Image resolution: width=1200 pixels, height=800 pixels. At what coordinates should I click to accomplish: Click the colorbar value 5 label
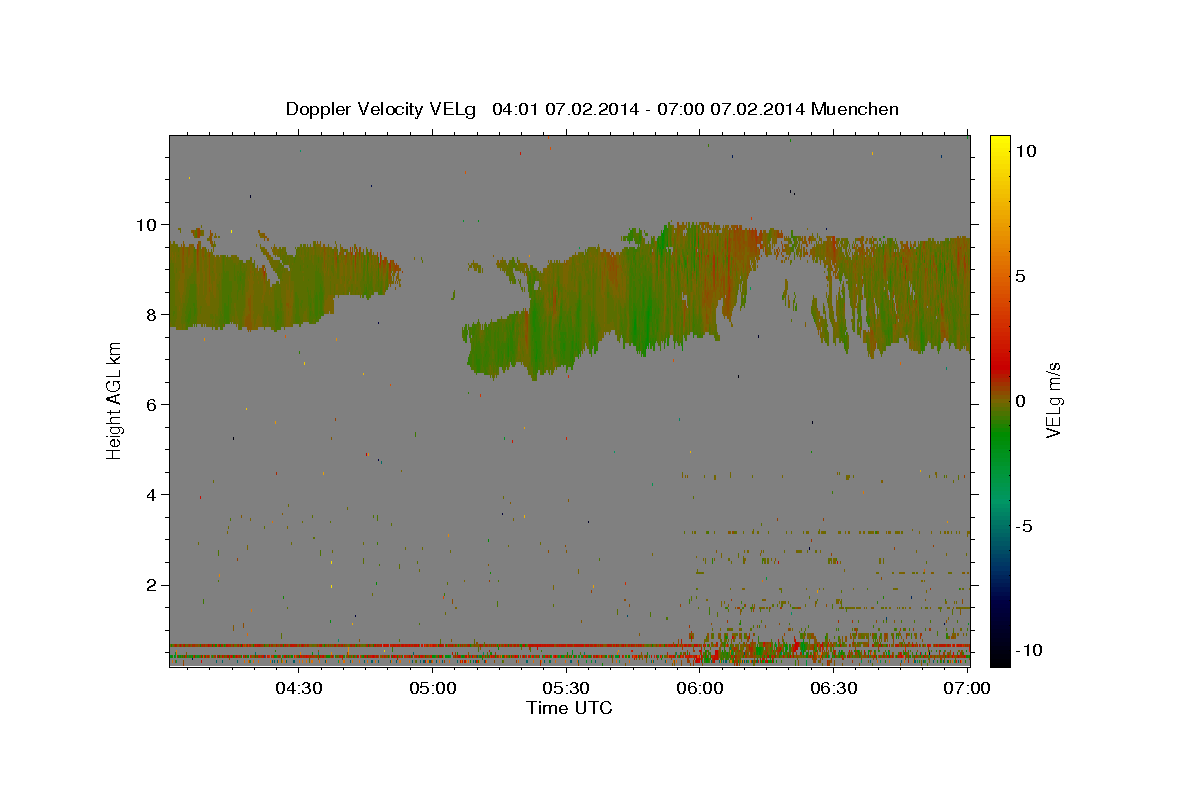pyautogui.click(x=1020, y=276)
